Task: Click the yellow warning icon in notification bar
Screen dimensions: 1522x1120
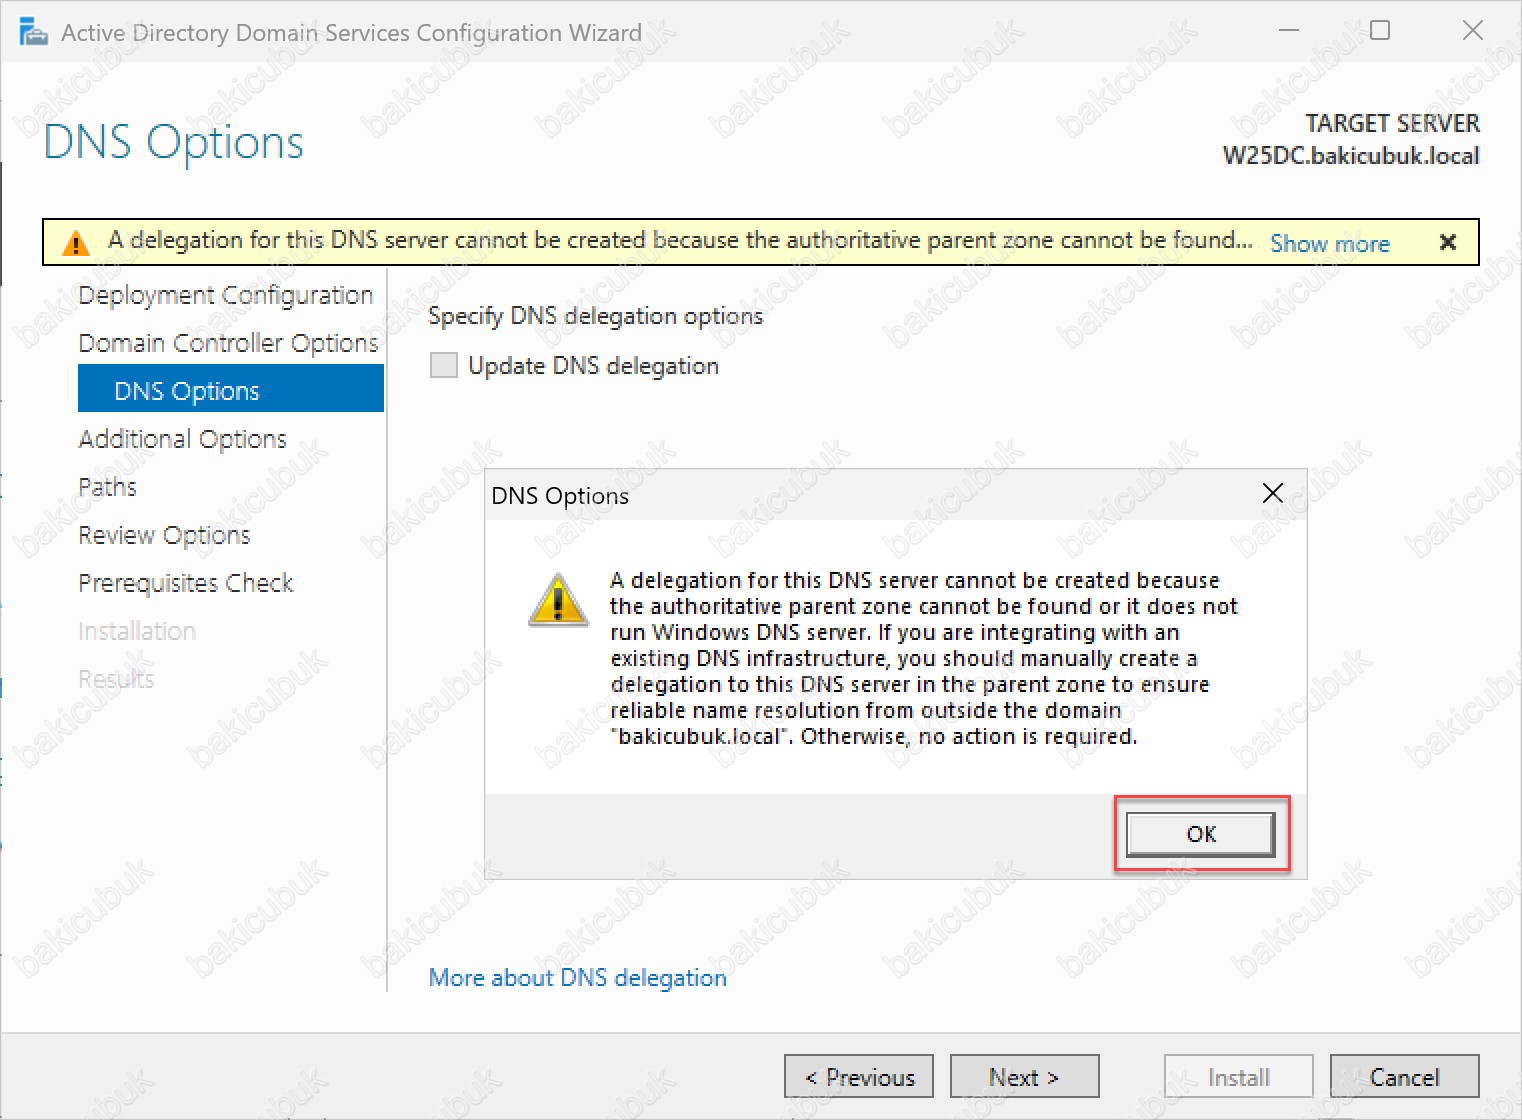Action: click(76, 242)
